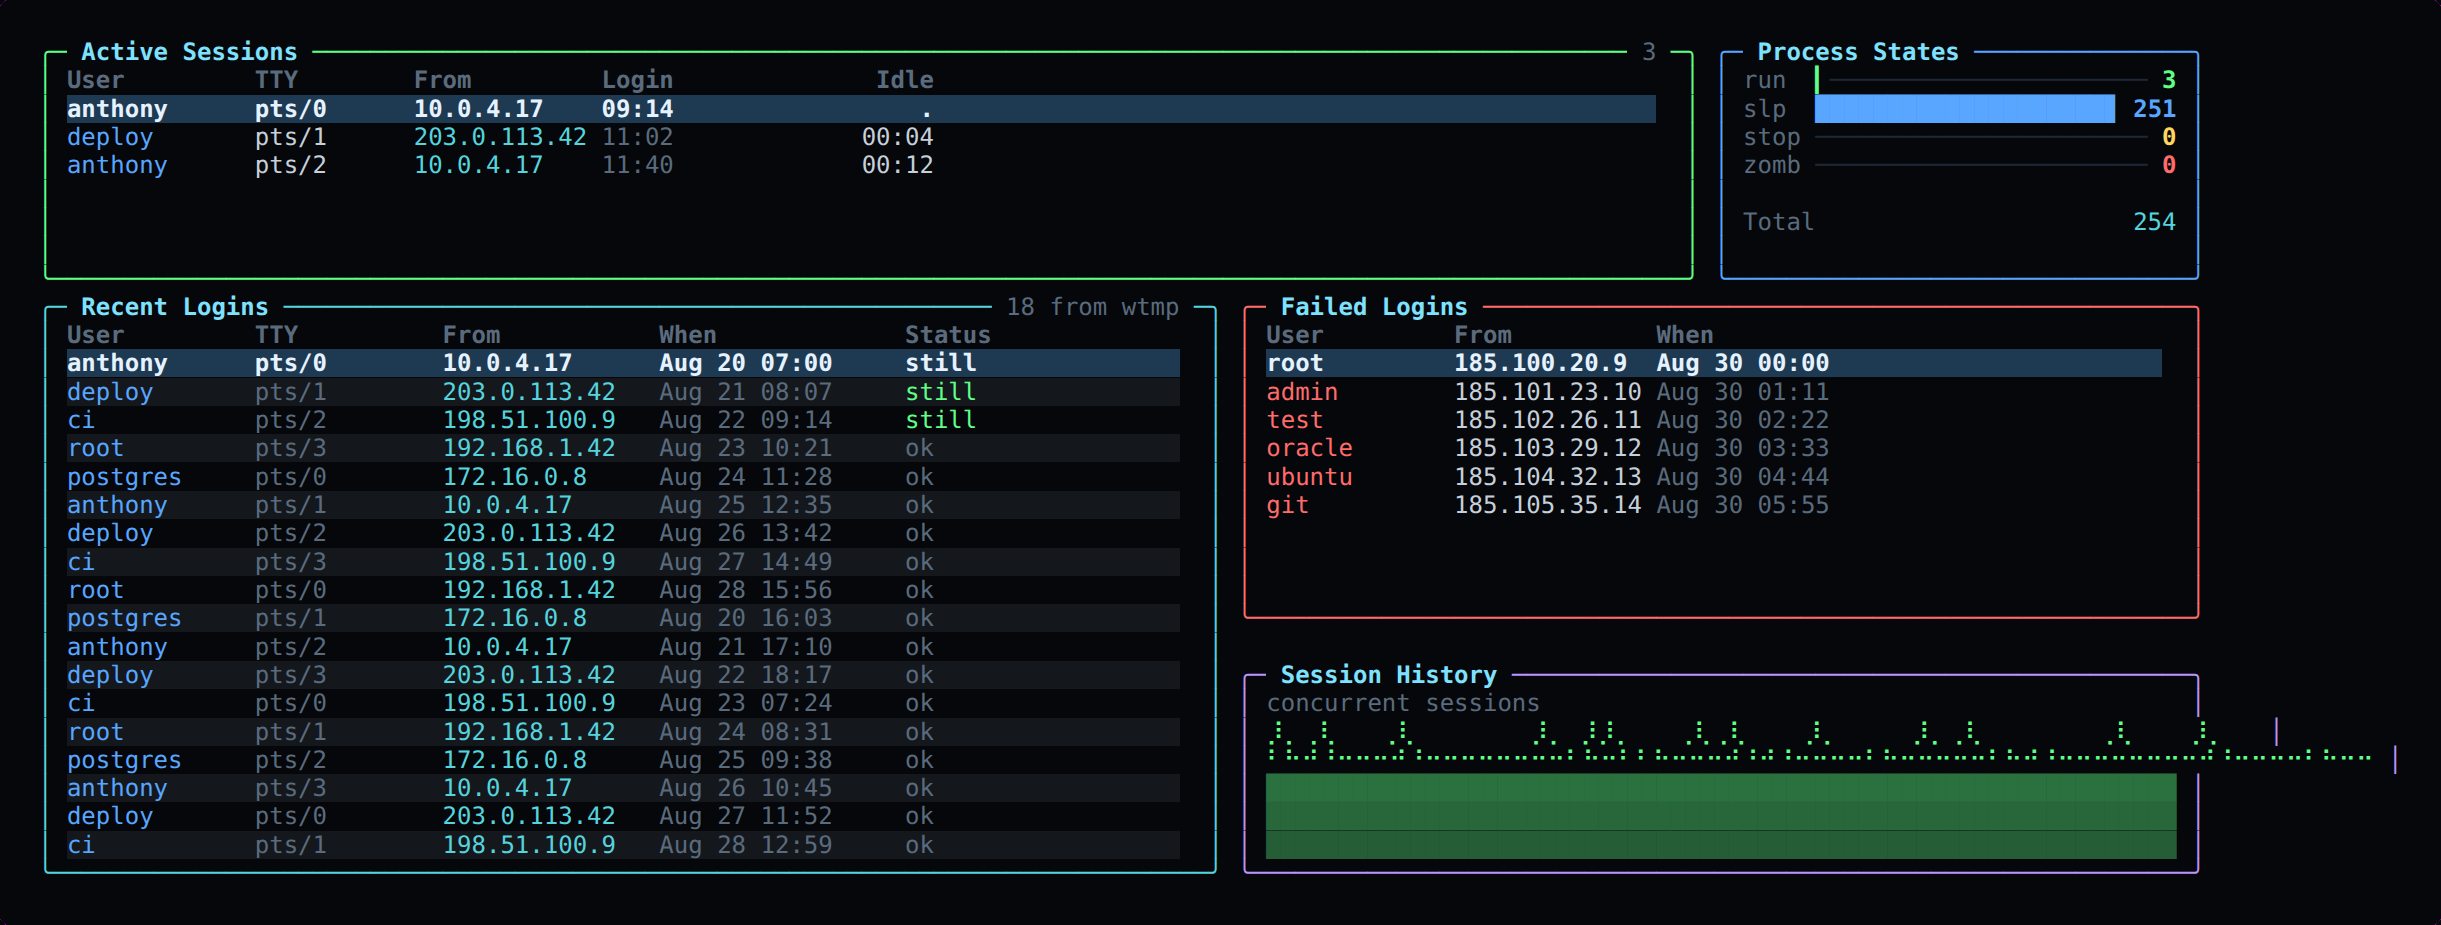
Task: Select anthony login from Aug 25 12:35
Action: click(623, 505)
